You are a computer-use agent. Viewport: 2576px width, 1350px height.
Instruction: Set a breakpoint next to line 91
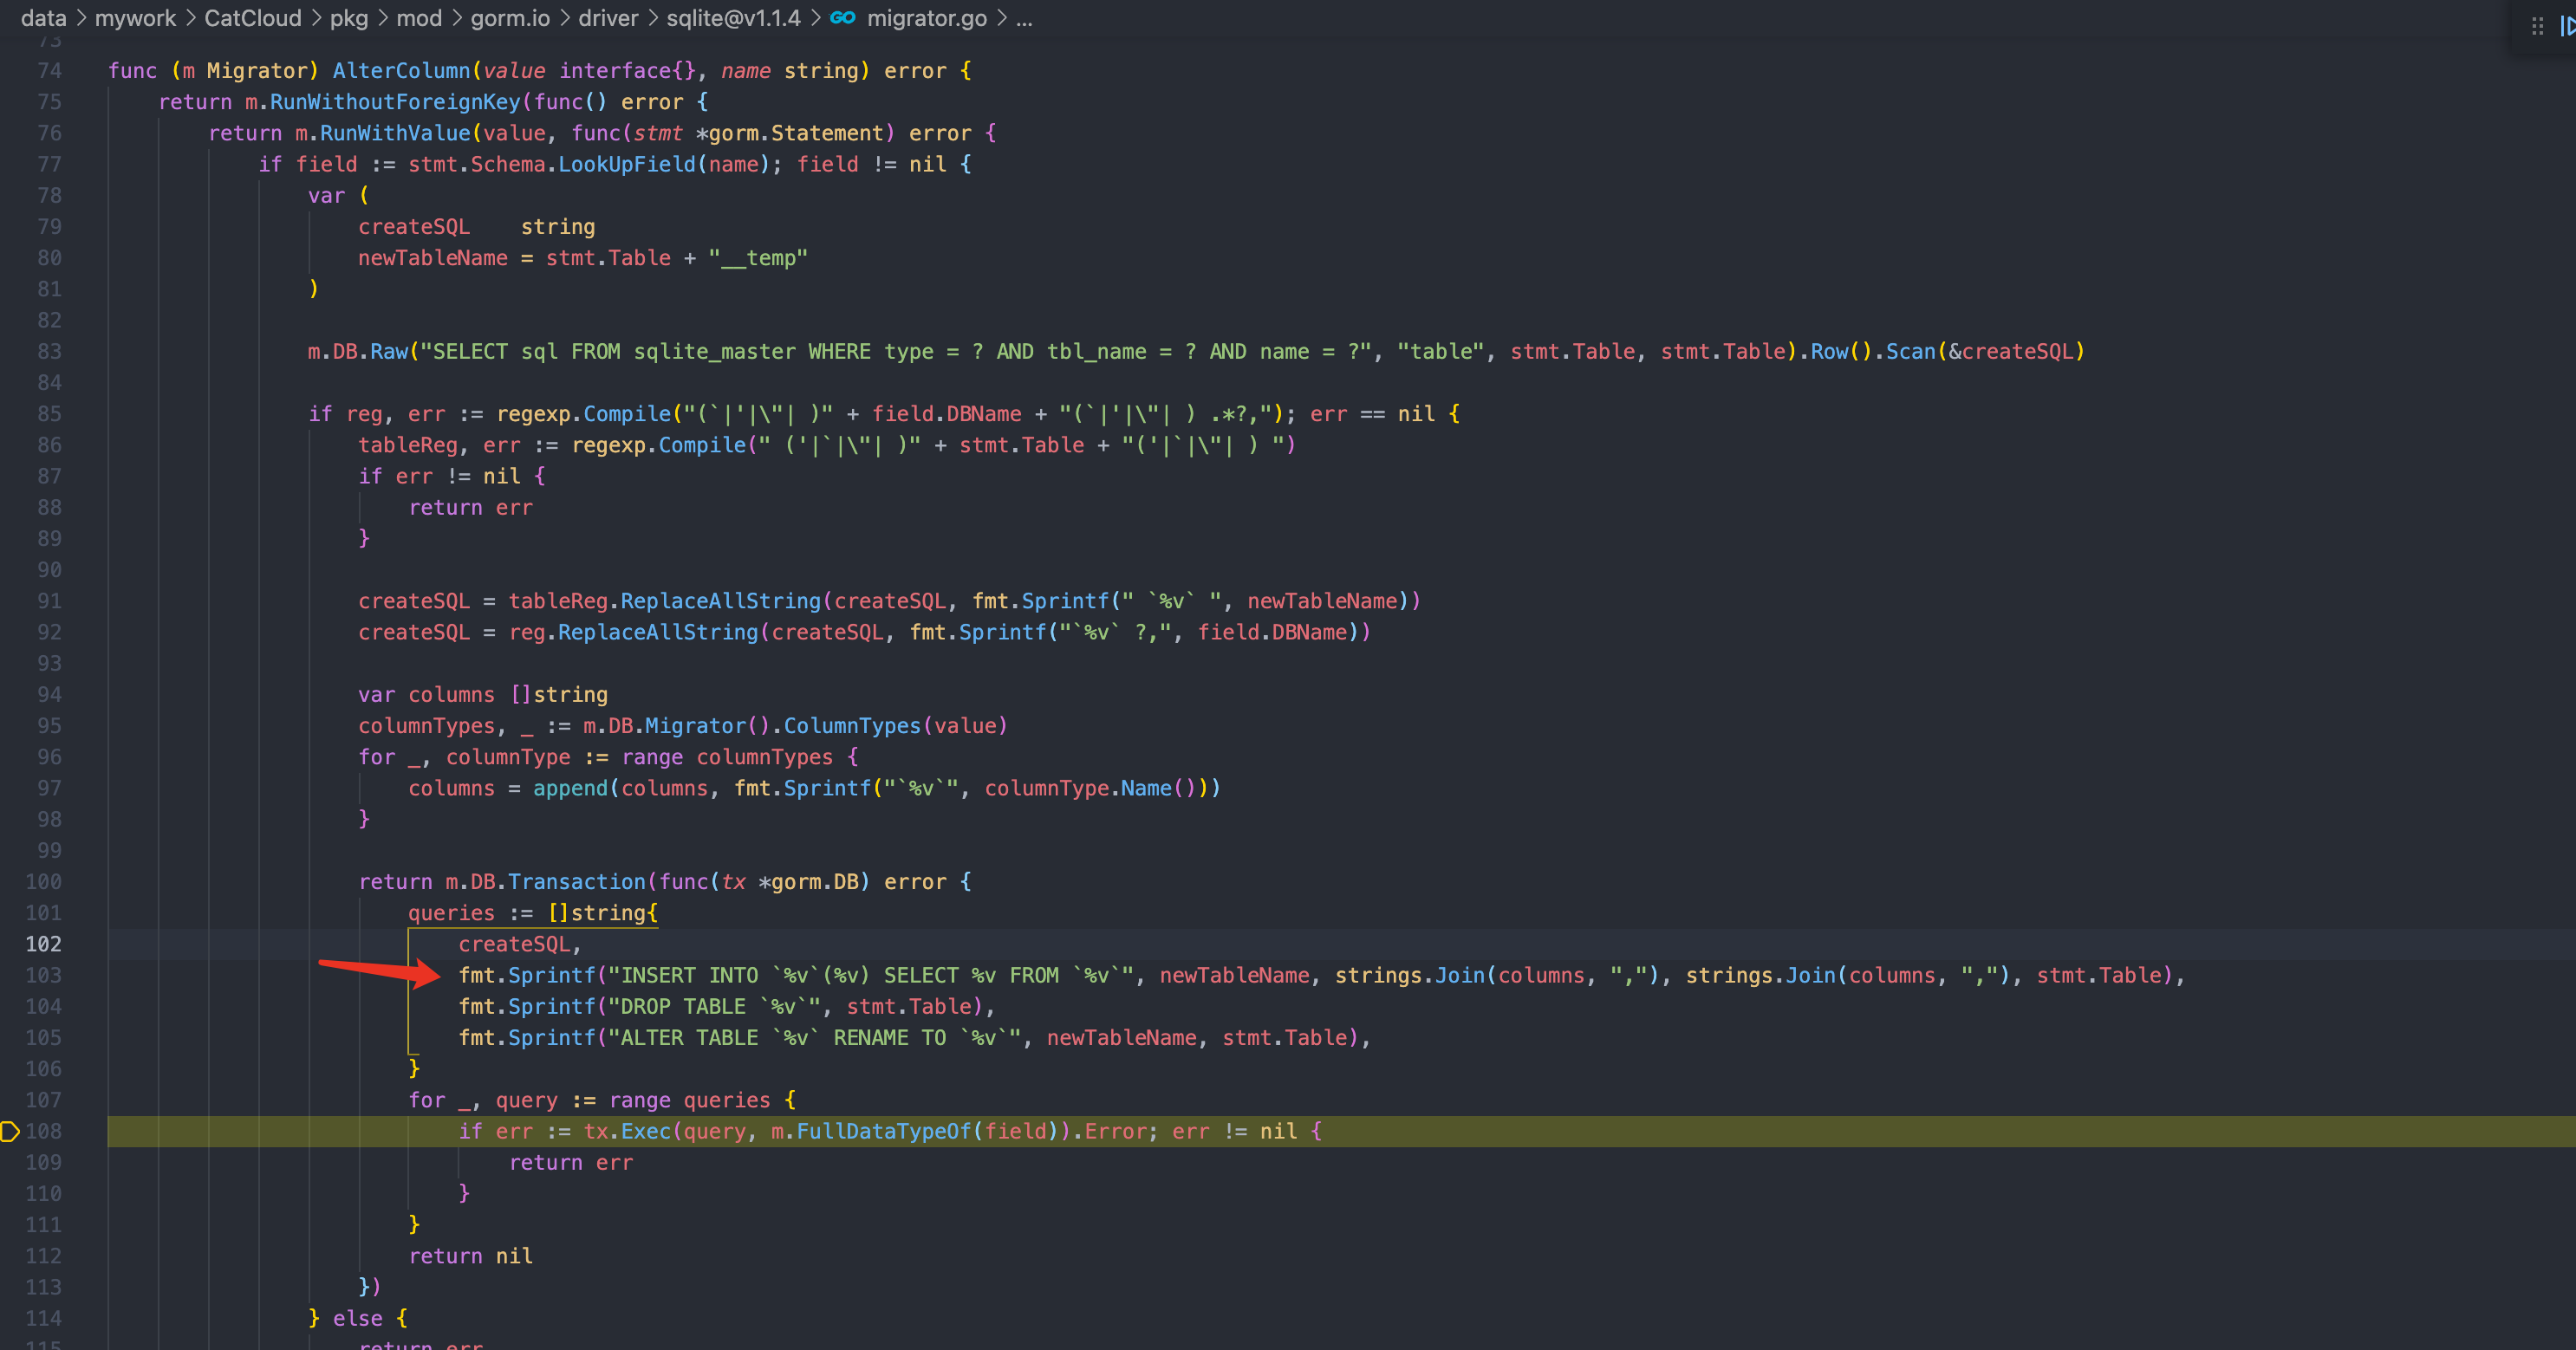[x=12, y=600]
